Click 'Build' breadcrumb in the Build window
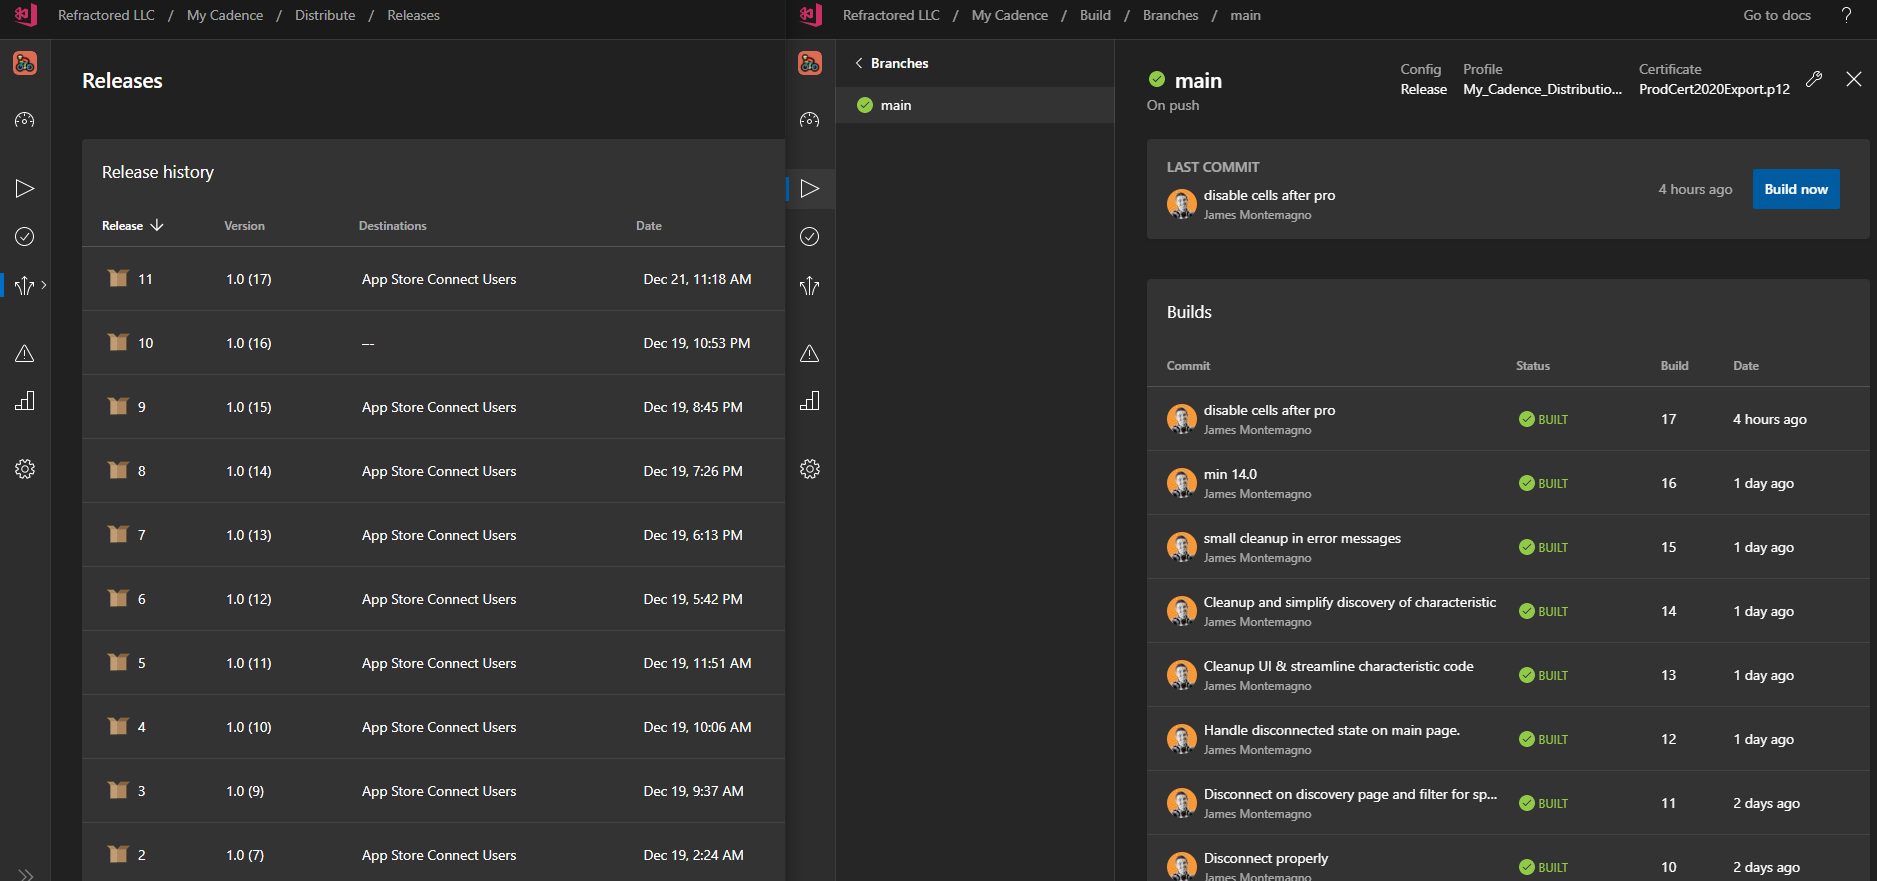 1095,15
